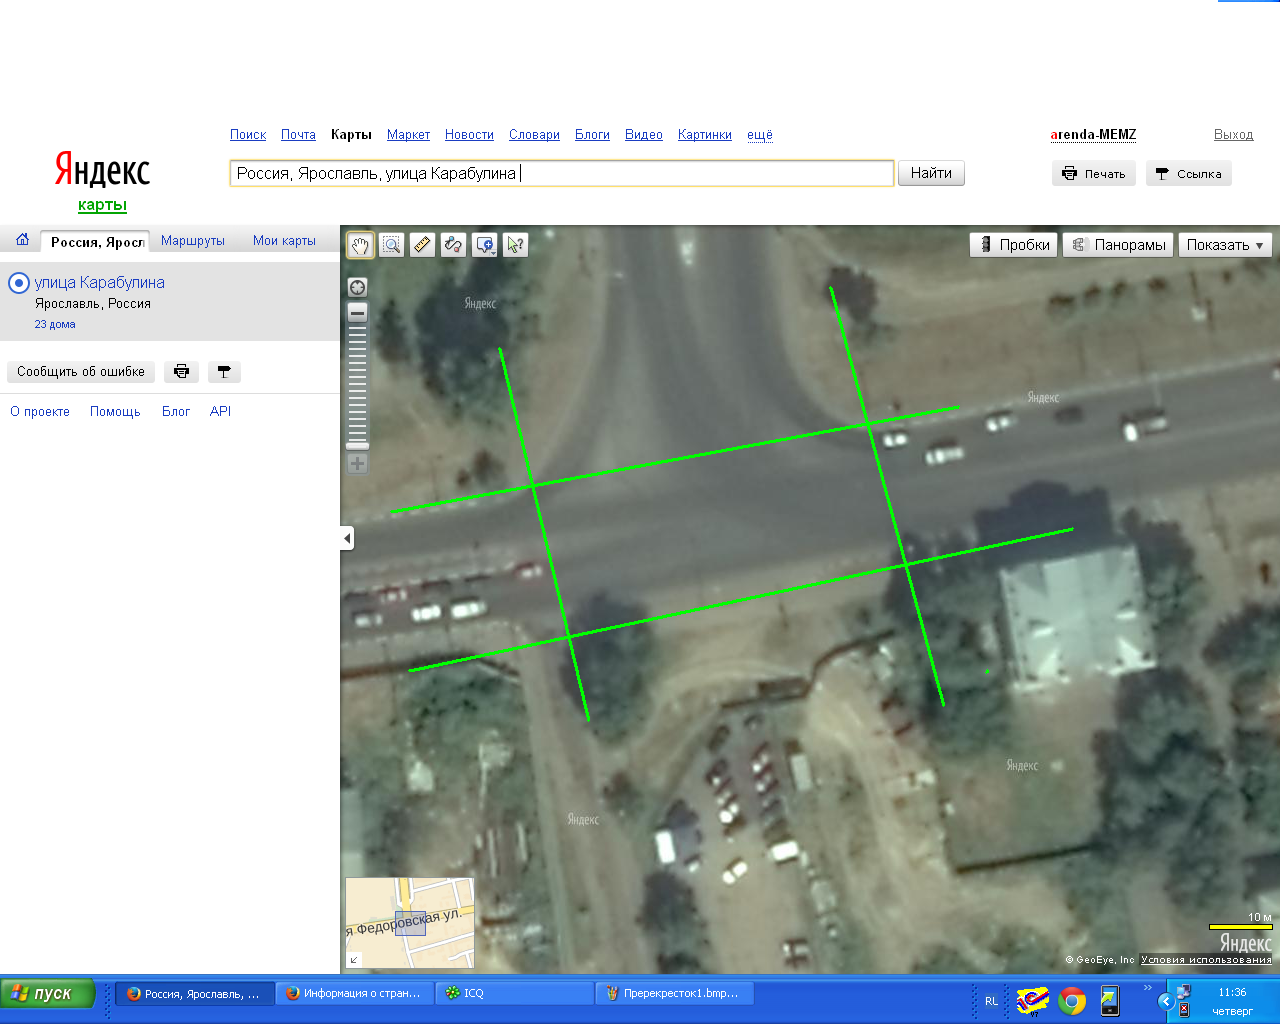1280x1024 pixels.
Task: Click the locate-me crosshair button on map
Action: click(357, 287)
